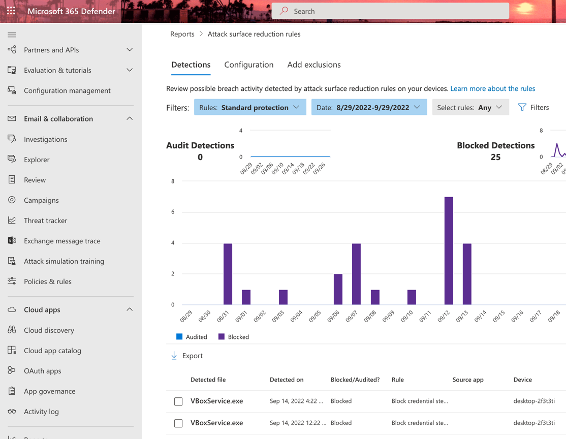Click the Device column header
The image size is (566, 440).
pyautogui.click(x=522, y=380)
